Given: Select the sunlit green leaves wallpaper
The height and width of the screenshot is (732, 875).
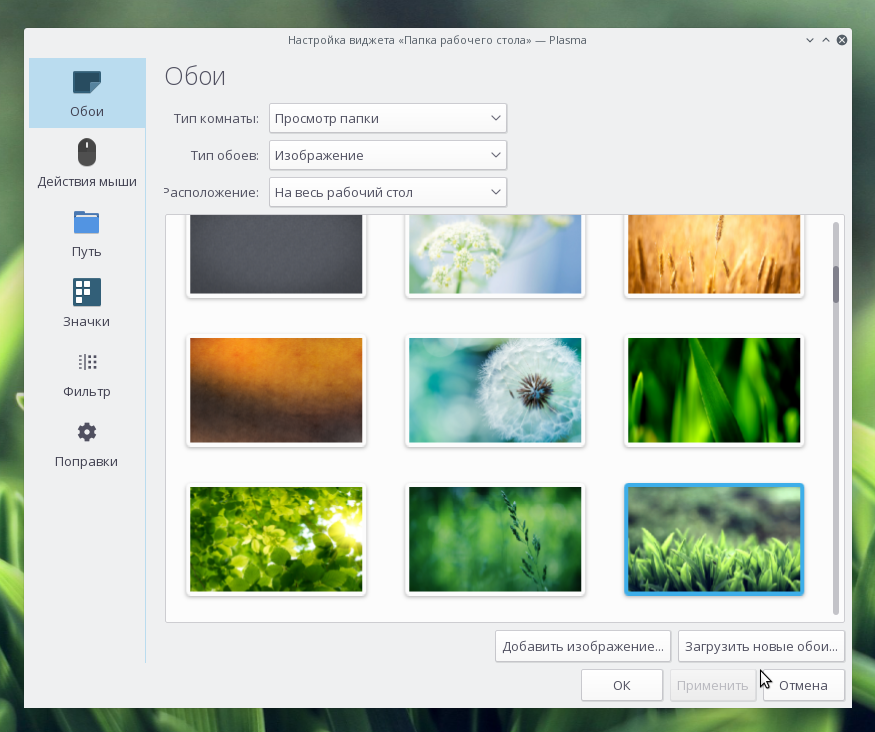Looking at the screenshot, I should 276,539.
